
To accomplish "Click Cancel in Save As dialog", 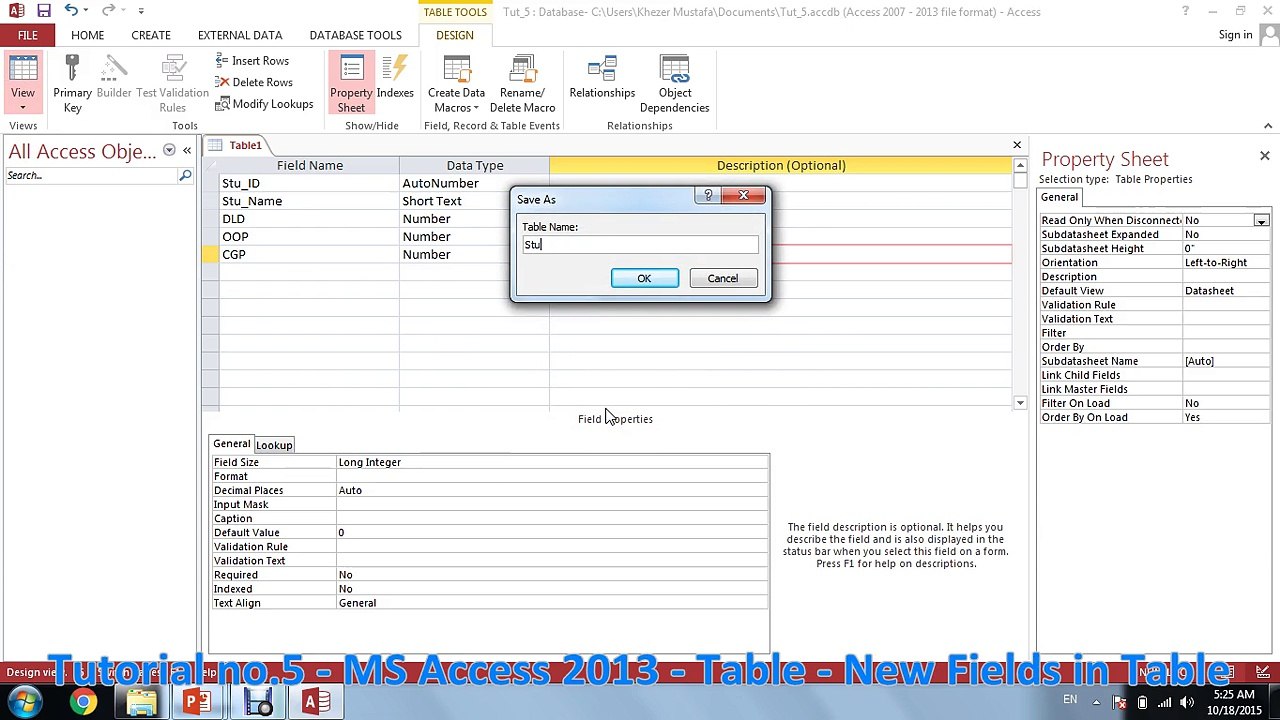I will pyautogui.click(x=722, y=278).
